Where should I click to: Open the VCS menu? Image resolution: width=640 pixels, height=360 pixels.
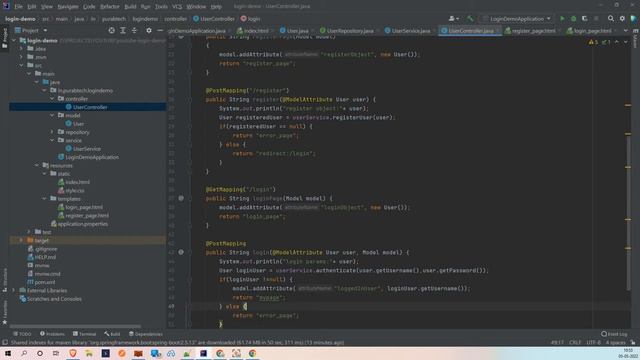(177, 7)
